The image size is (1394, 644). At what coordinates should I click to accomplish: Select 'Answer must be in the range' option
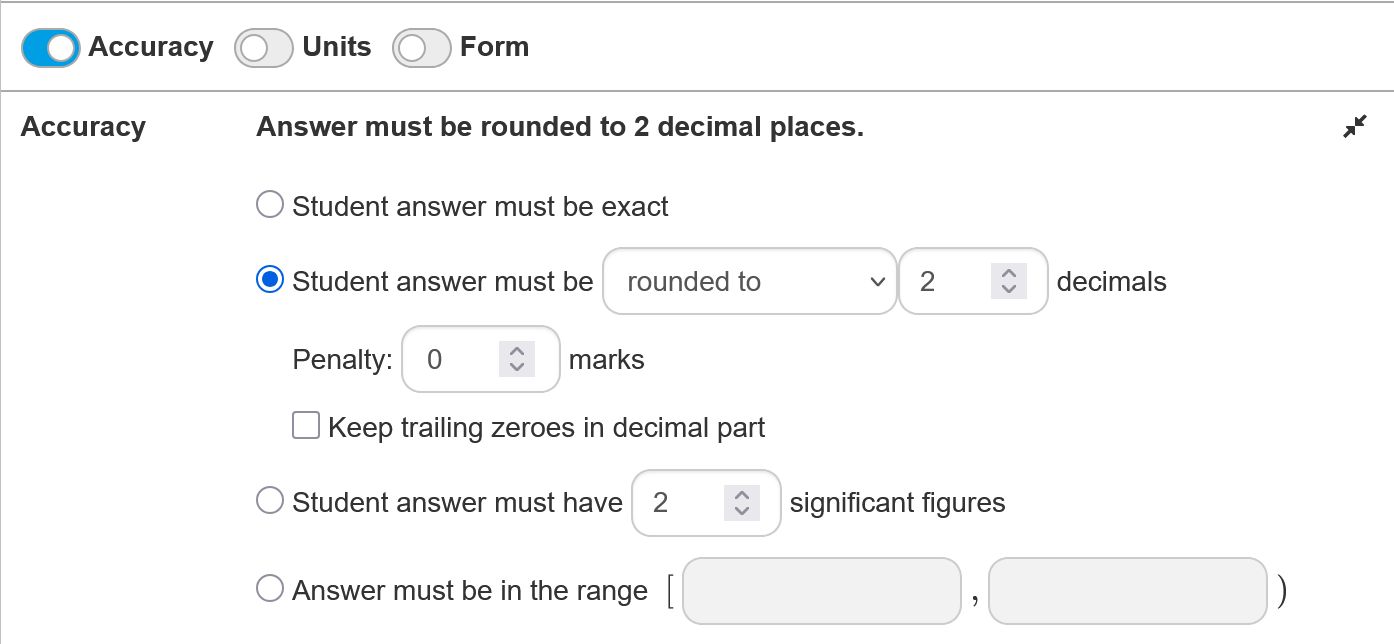(270, 588)
